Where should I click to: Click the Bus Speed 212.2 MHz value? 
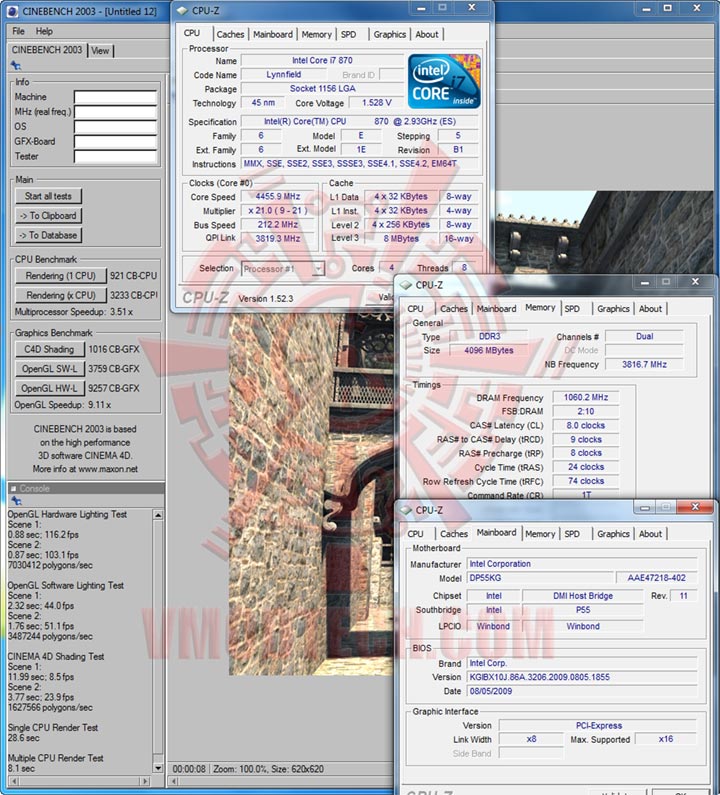[x=278, y=225]
